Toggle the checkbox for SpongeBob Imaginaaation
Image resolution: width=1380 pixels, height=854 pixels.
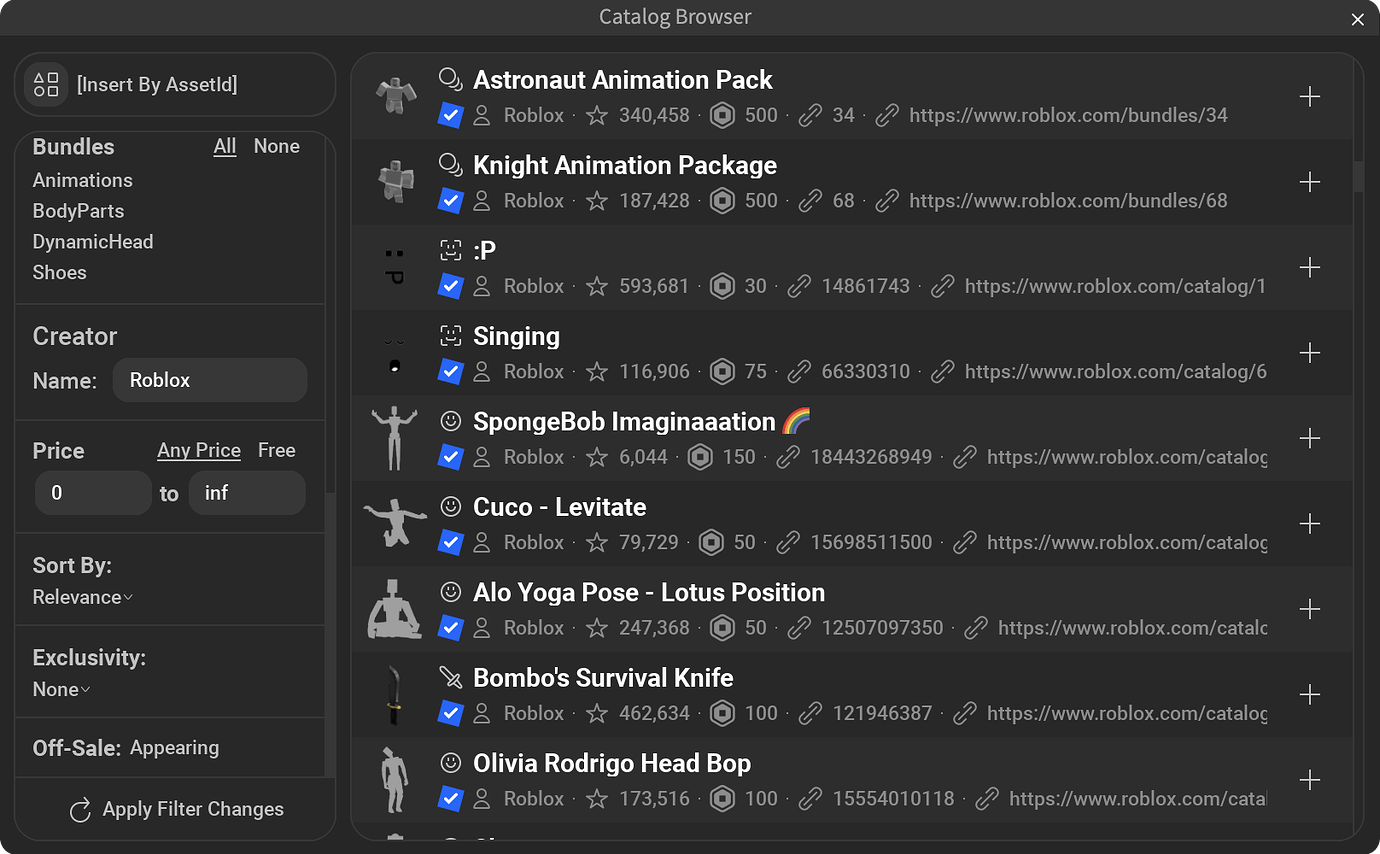pos(450,457)
